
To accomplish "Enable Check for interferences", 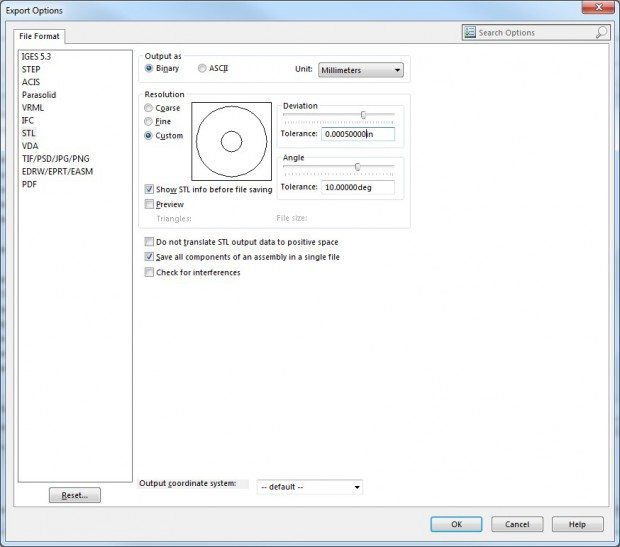I will tap(150, 272).
